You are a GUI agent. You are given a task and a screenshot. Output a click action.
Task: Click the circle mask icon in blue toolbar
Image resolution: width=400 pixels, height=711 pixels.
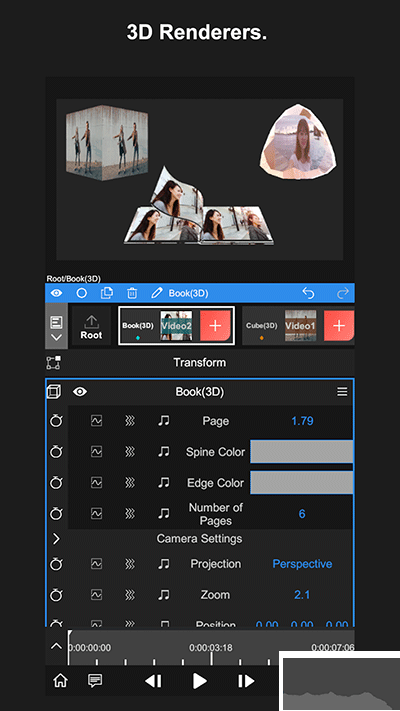[x=82, y=293]
